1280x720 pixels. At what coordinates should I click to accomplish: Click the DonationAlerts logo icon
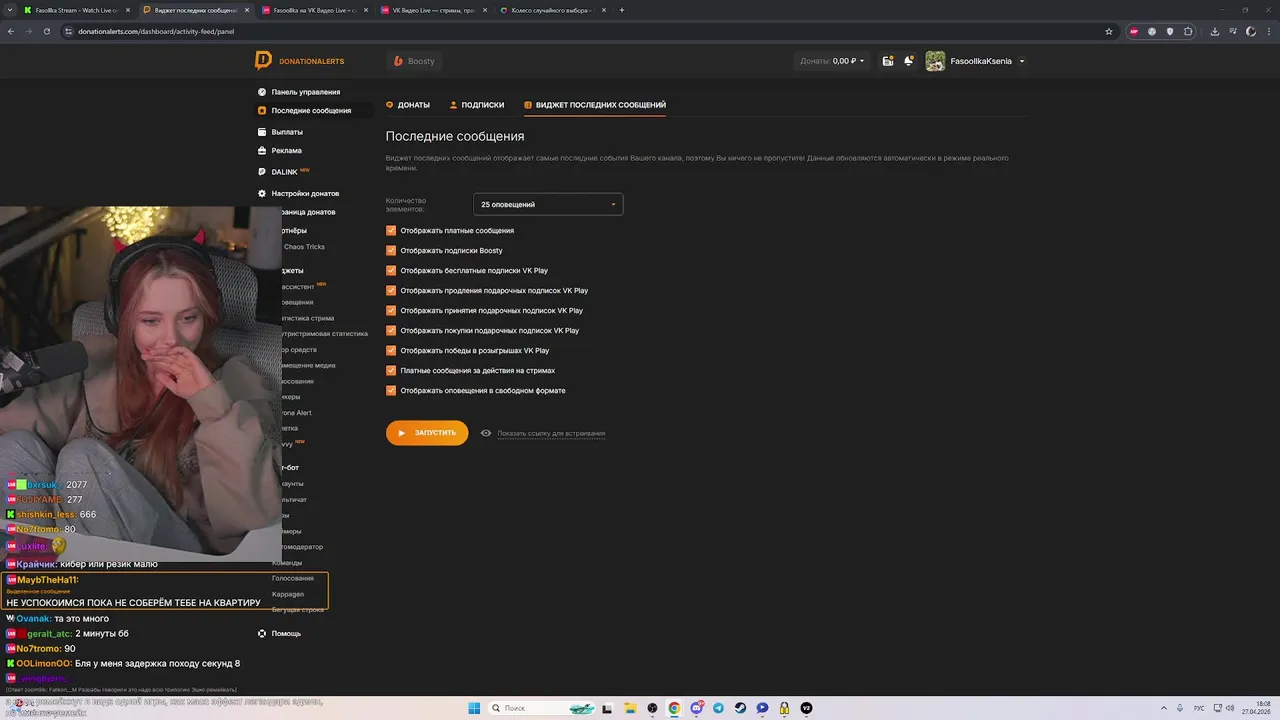(x=263, y=61)
